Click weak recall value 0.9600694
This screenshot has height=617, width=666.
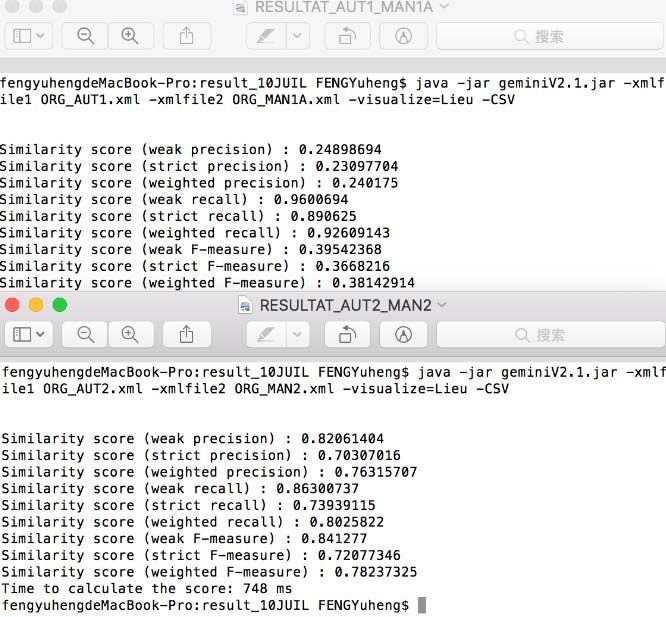311,199
